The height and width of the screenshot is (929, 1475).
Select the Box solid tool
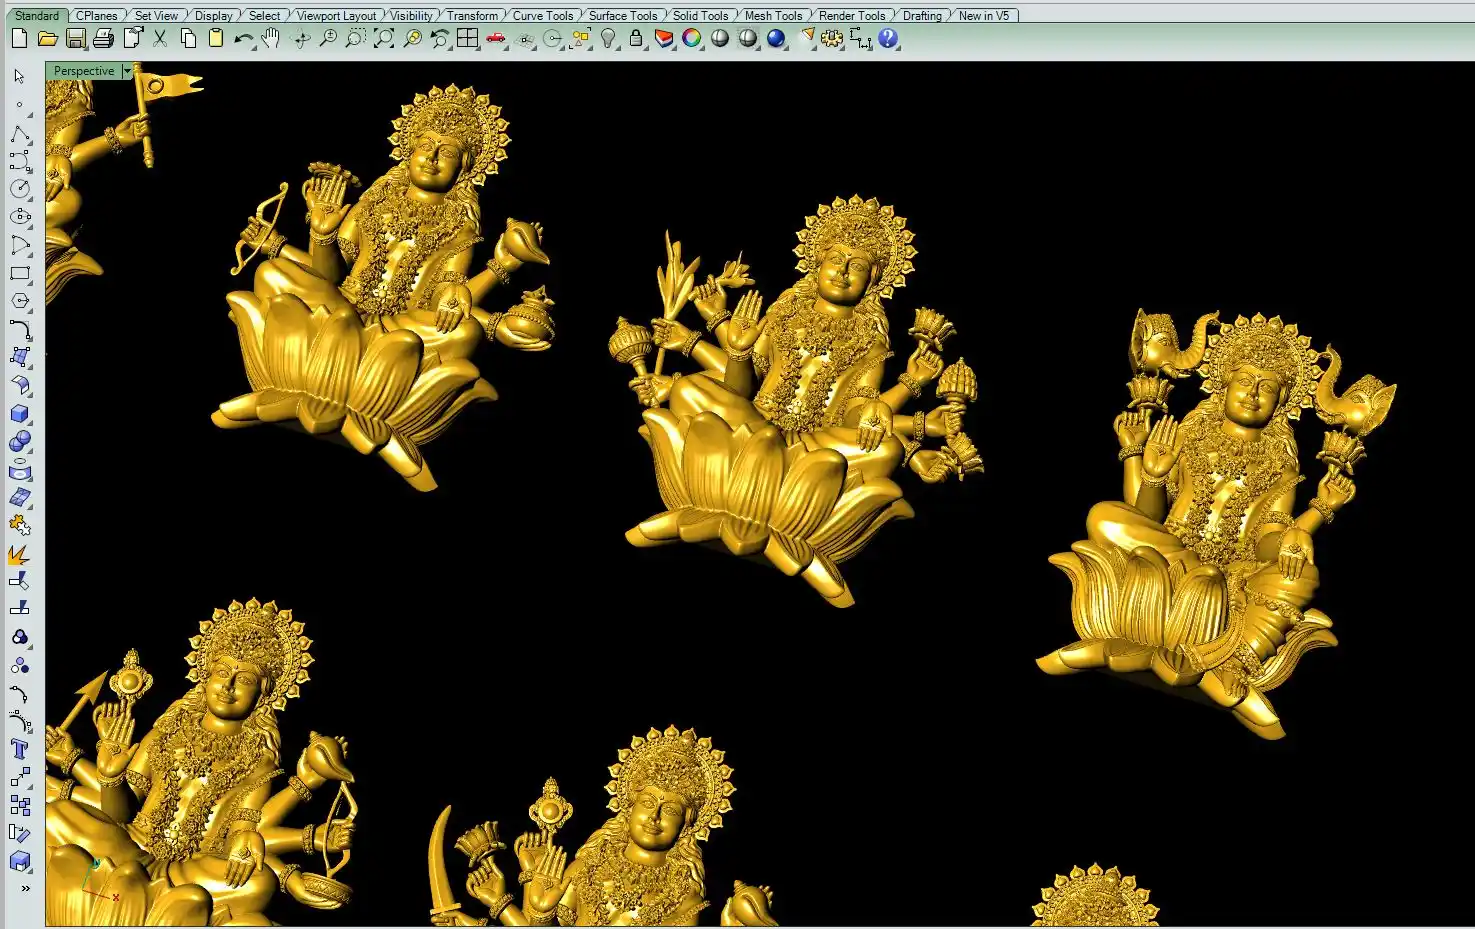point(20,413)
